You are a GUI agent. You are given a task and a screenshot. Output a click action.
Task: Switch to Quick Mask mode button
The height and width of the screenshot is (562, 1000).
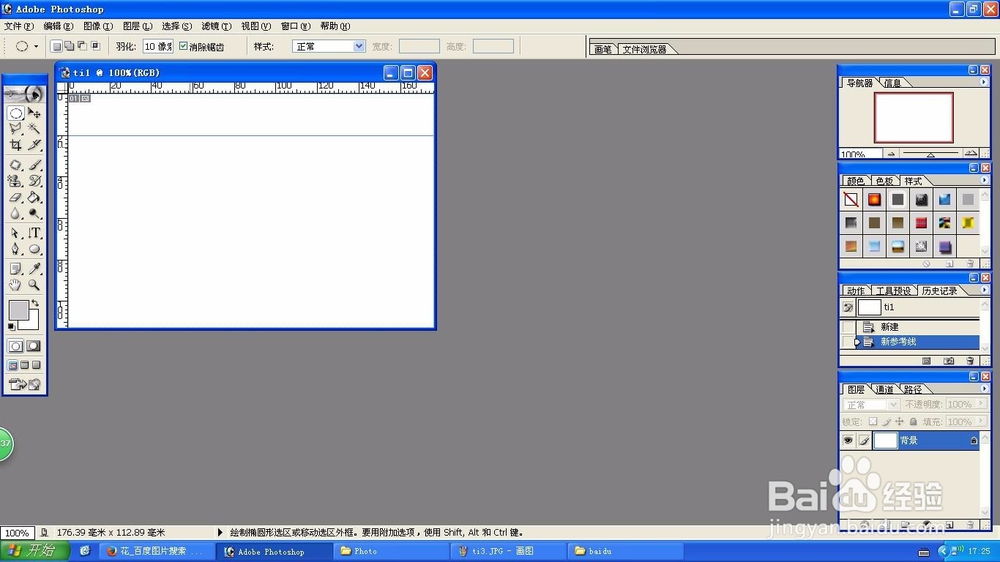point(34,346)
